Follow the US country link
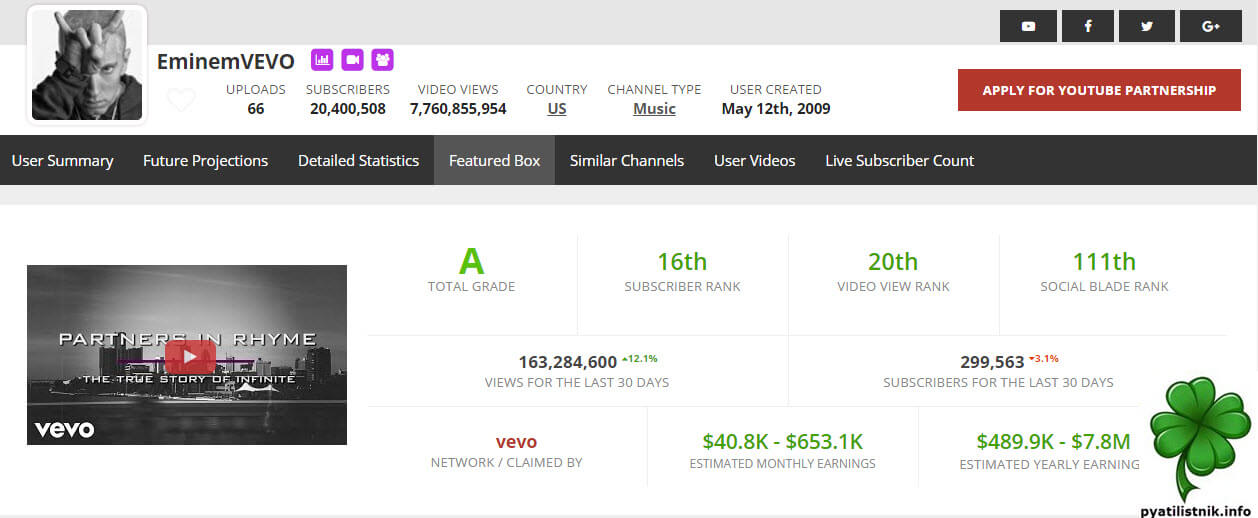1258x518 pixels. point(557,109)
